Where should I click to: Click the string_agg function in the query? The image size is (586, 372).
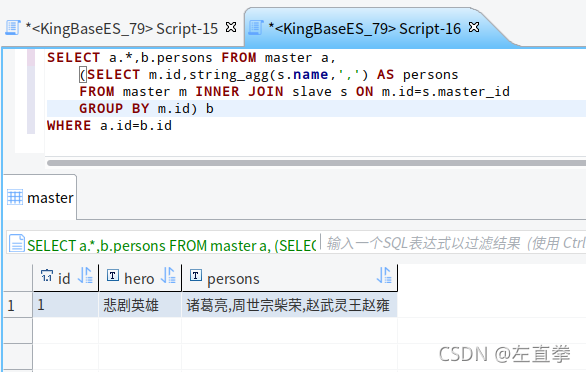(x=229, y=75)
